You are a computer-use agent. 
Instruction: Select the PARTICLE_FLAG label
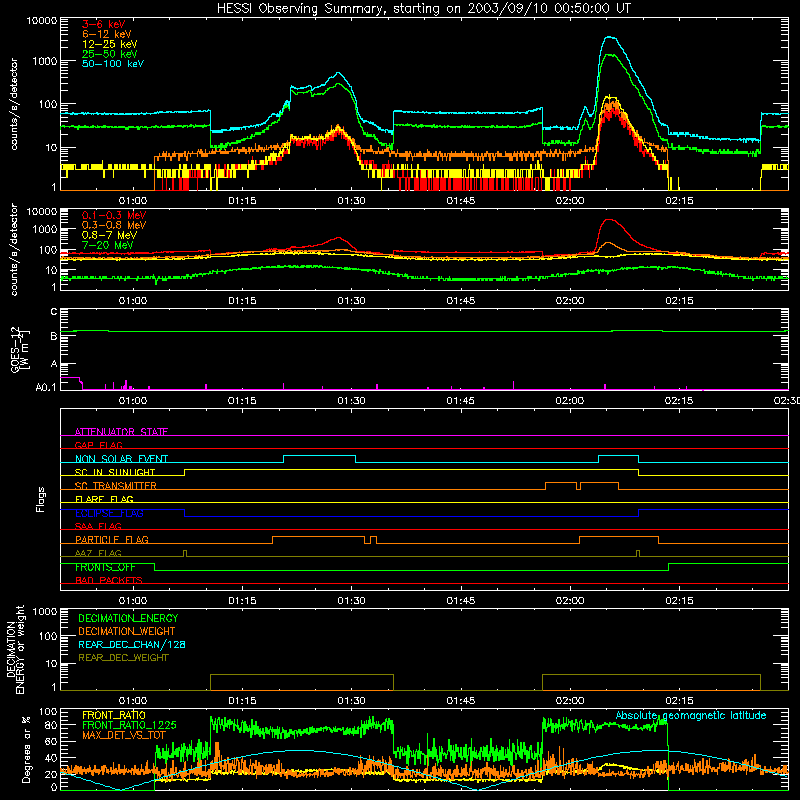(112, 539)
